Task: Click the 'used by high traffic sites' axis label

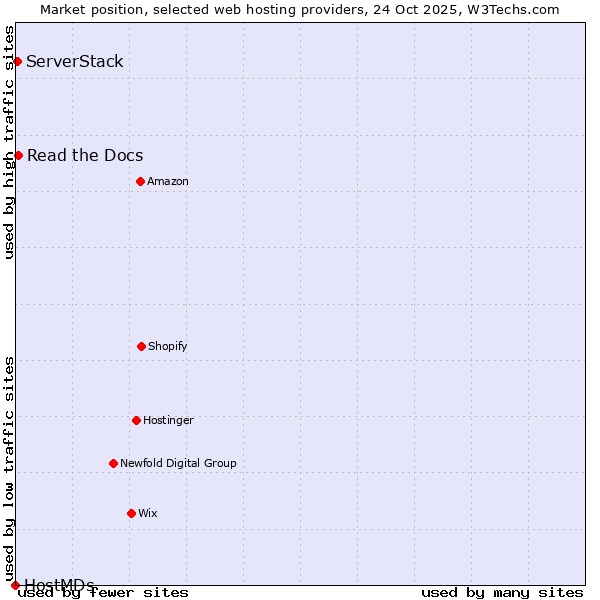Action: pyautogui.click(x=10, y=142)
